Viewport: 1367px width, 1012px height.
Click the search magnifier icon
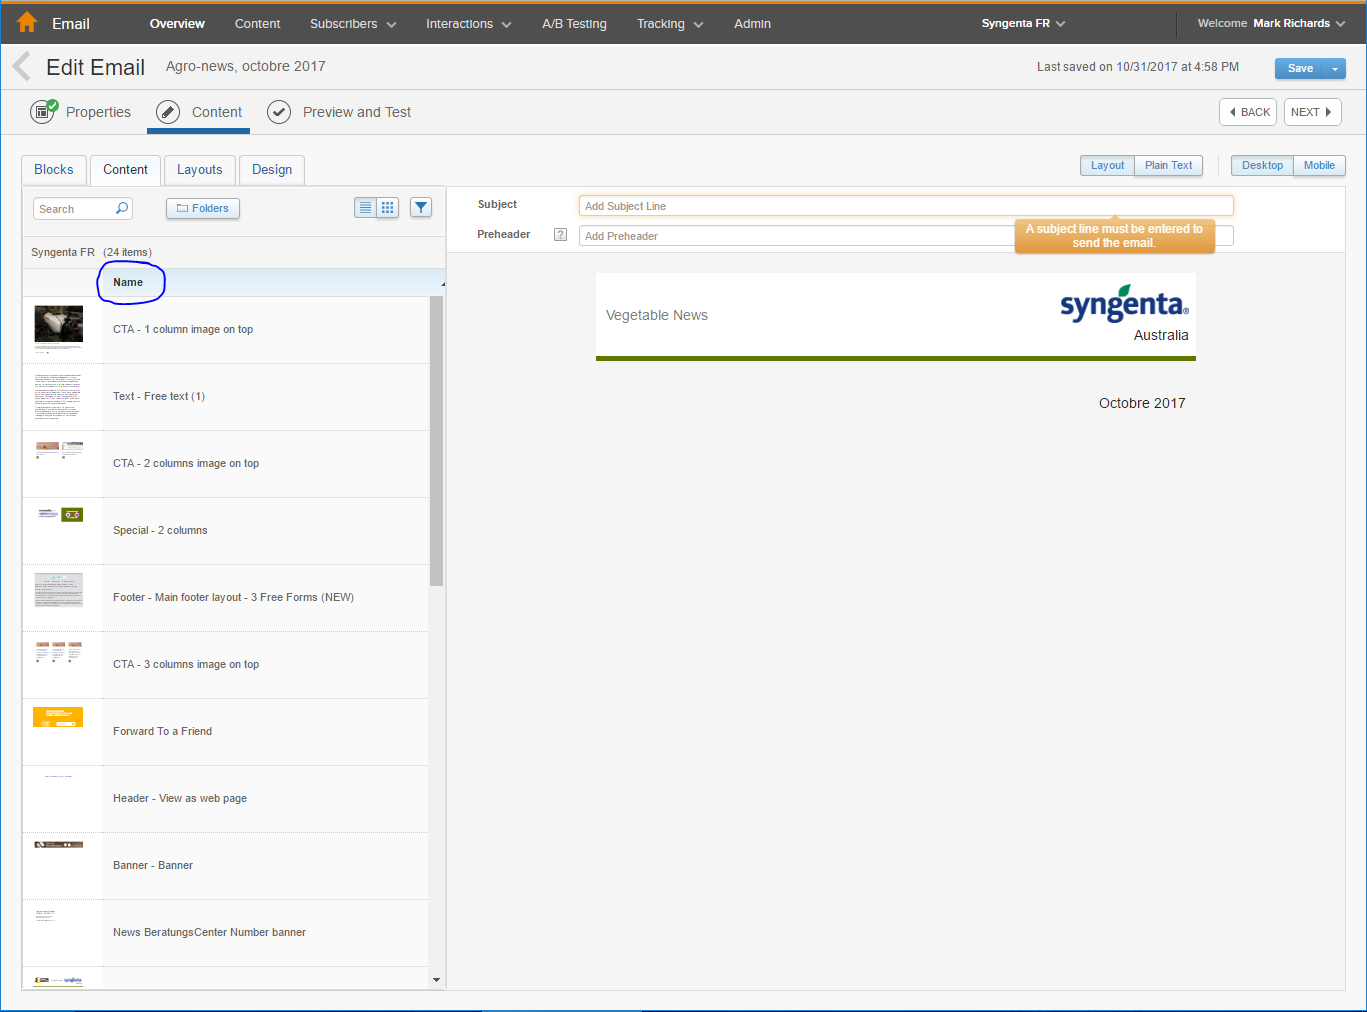pyautogui.click(x=122, y=208)
